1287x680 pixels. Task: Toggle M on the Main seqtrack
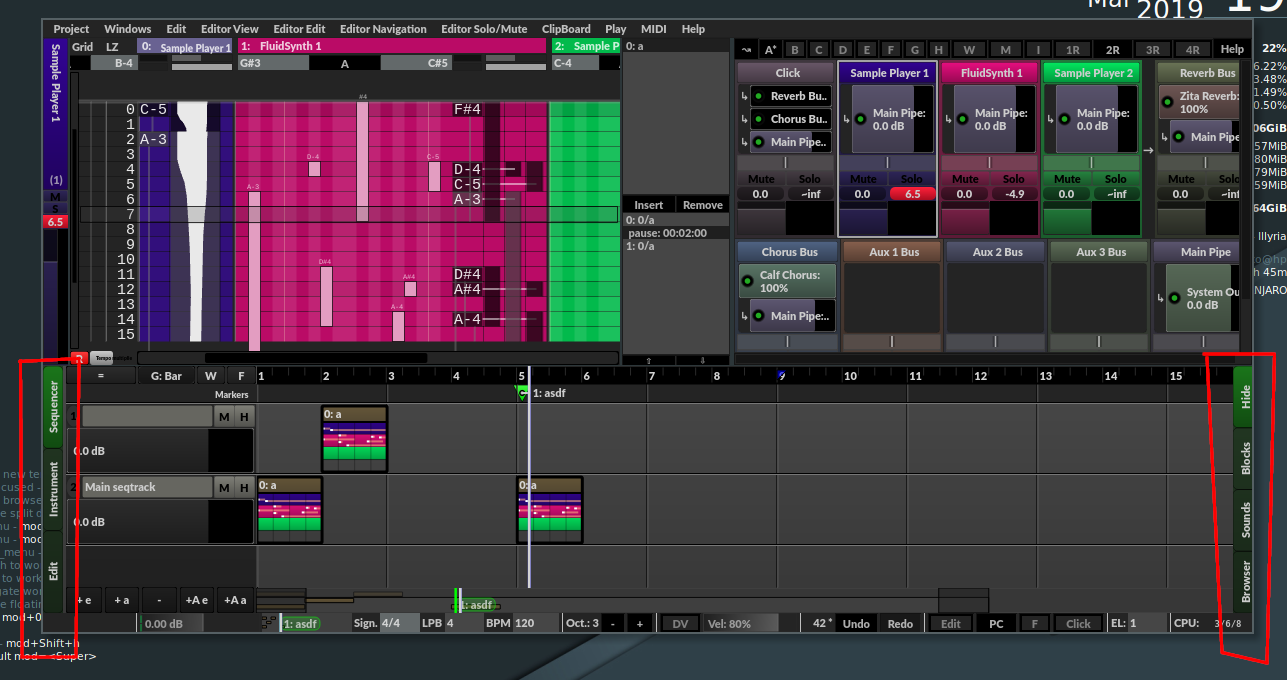[x=225, y=487]
